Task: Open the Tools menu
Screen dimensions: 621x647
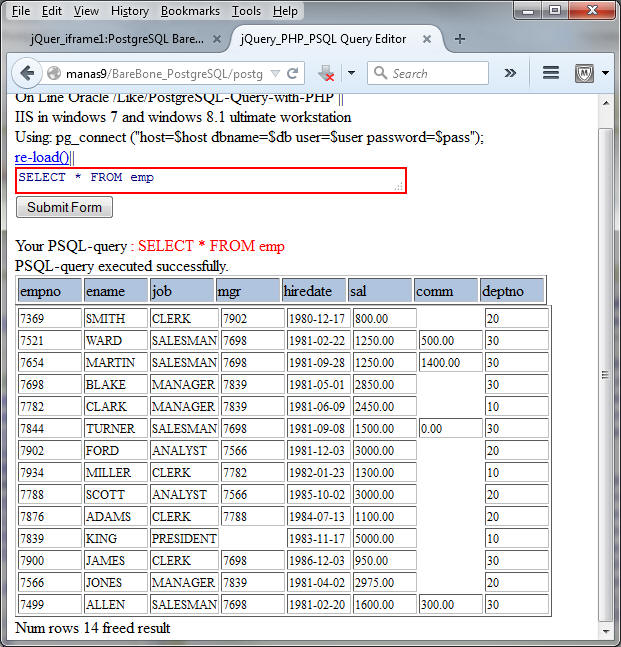Action: point(246,11)
